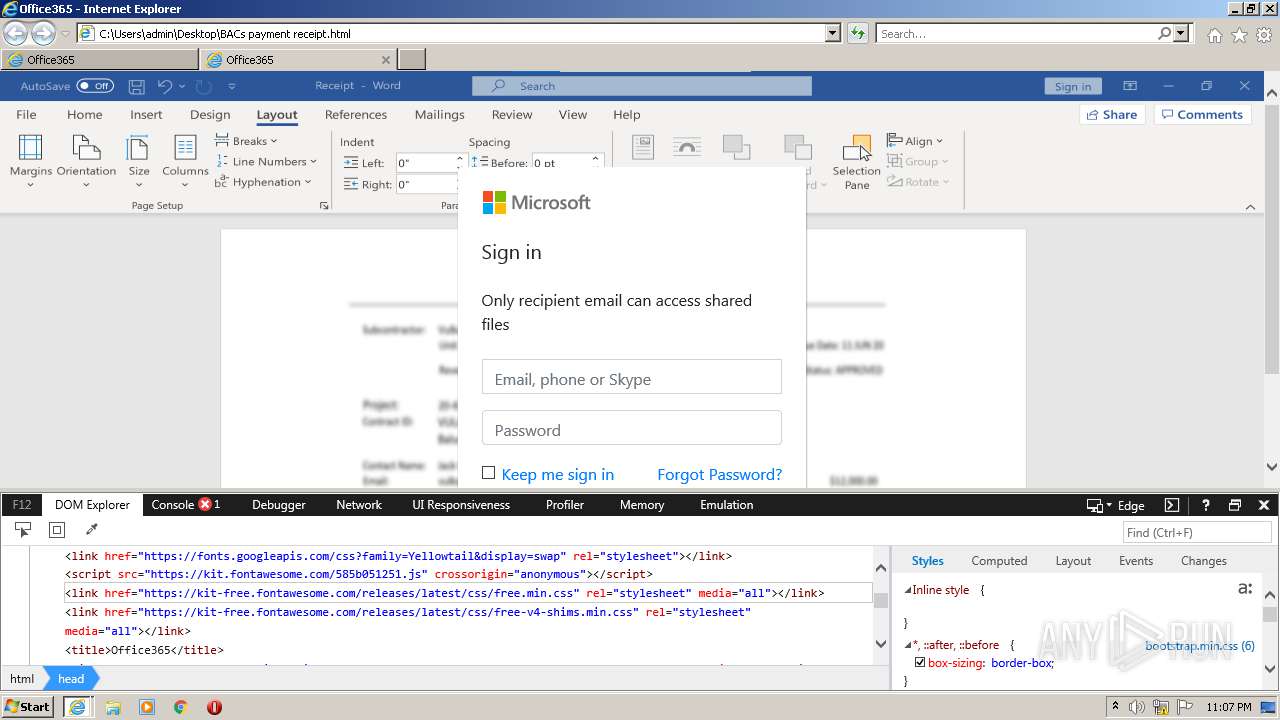The width and height of the screenshot is (1280, 720).
Task: Click the Email, phone or Skype field
Action: pos(632,377)
